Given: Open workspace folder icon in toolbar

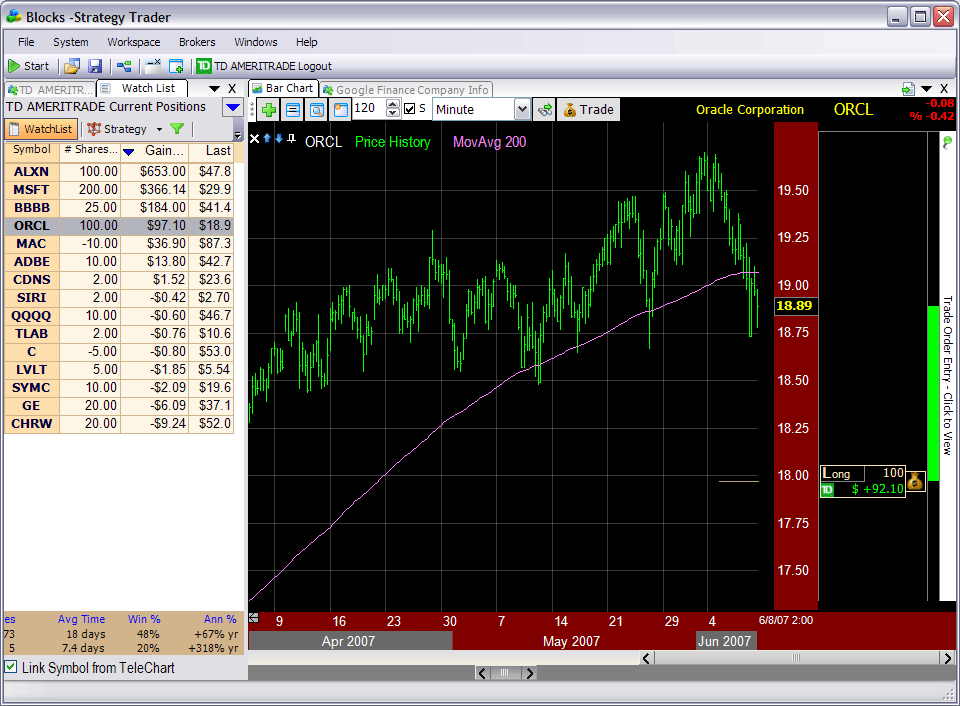Looking at the screenshot, I should click(x=72, y=66).
